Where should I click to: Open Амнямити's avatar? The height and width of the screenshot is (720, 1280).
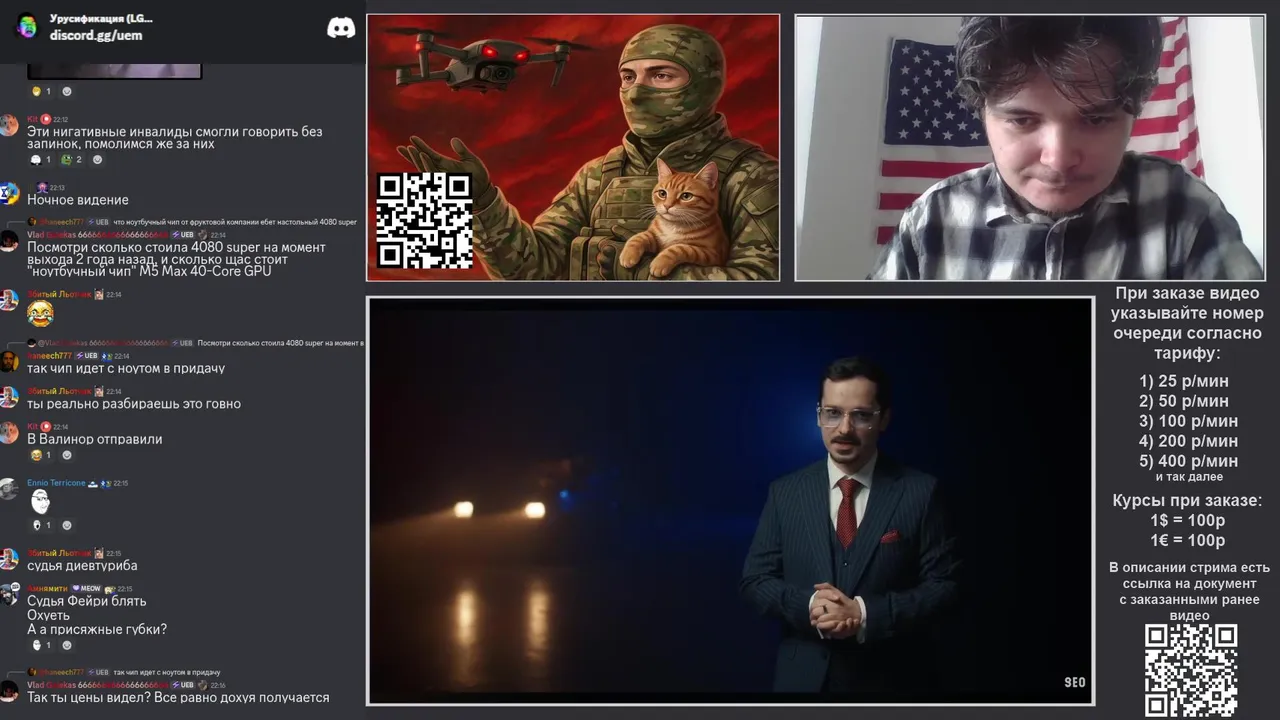[9, 595]
